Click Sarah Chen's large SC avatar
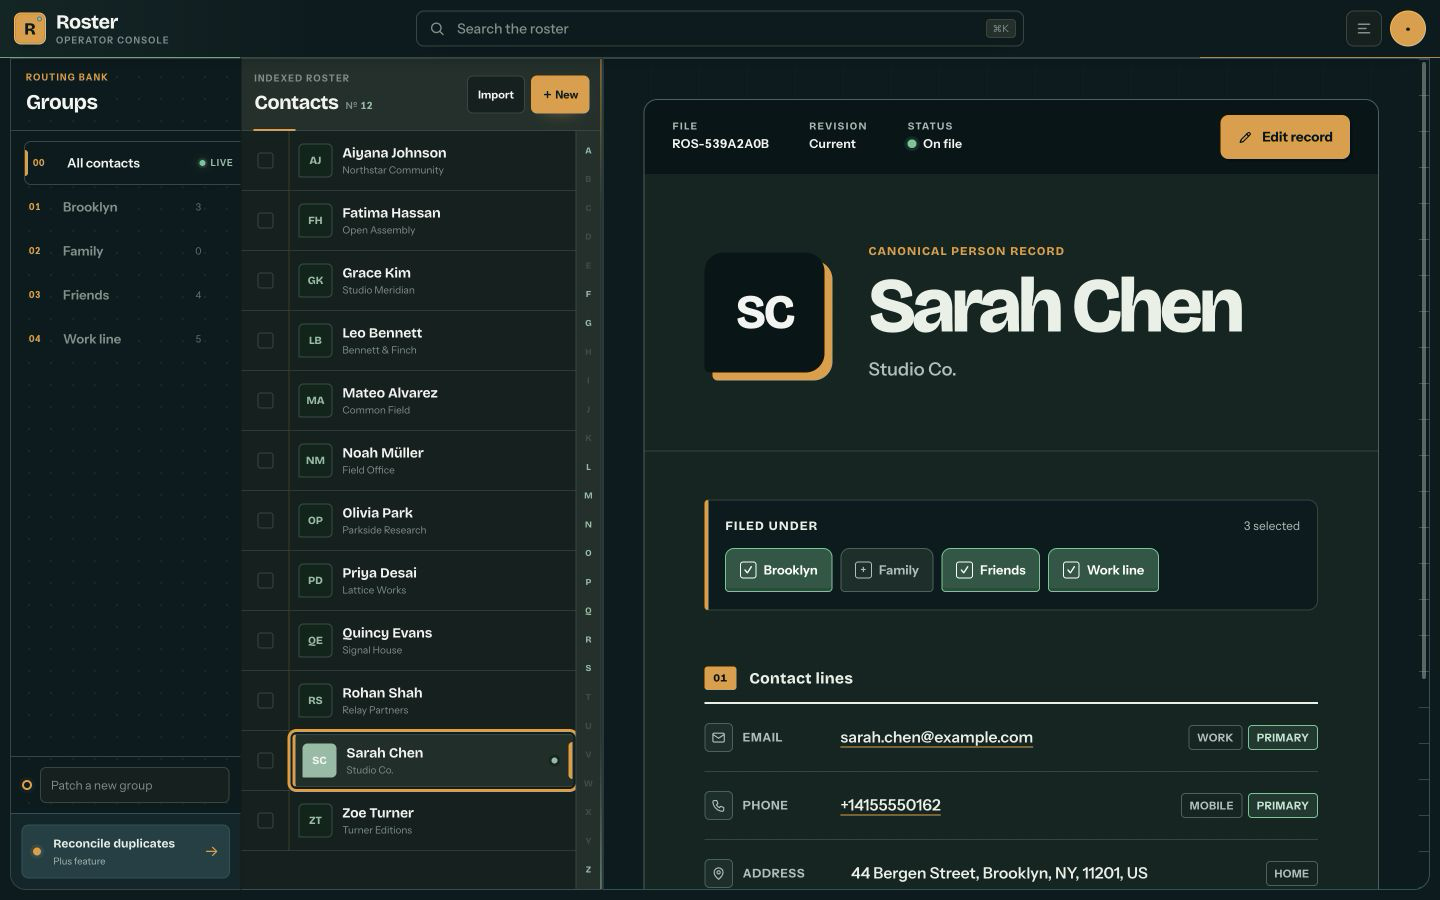 (x=765, y=313)
